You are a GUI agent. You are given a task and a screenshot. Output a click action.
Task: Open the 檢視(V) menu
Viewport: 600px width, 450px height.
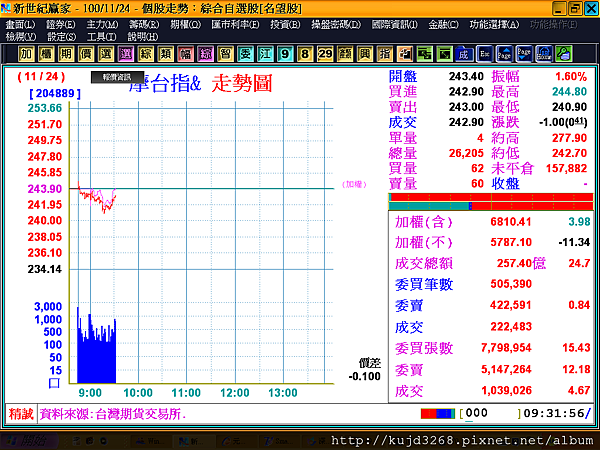click(x=21, y=37)
